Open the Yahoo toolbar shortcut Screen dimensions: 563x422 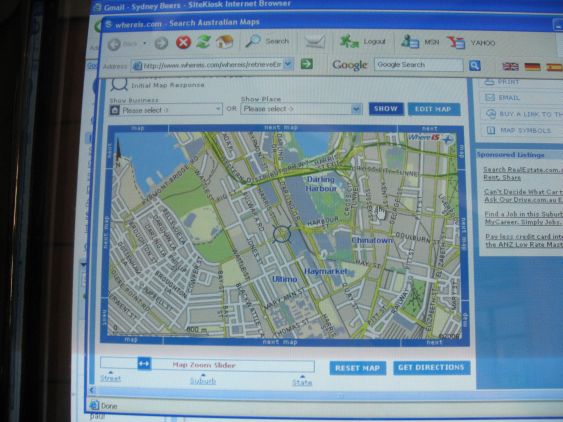[456, 42]
